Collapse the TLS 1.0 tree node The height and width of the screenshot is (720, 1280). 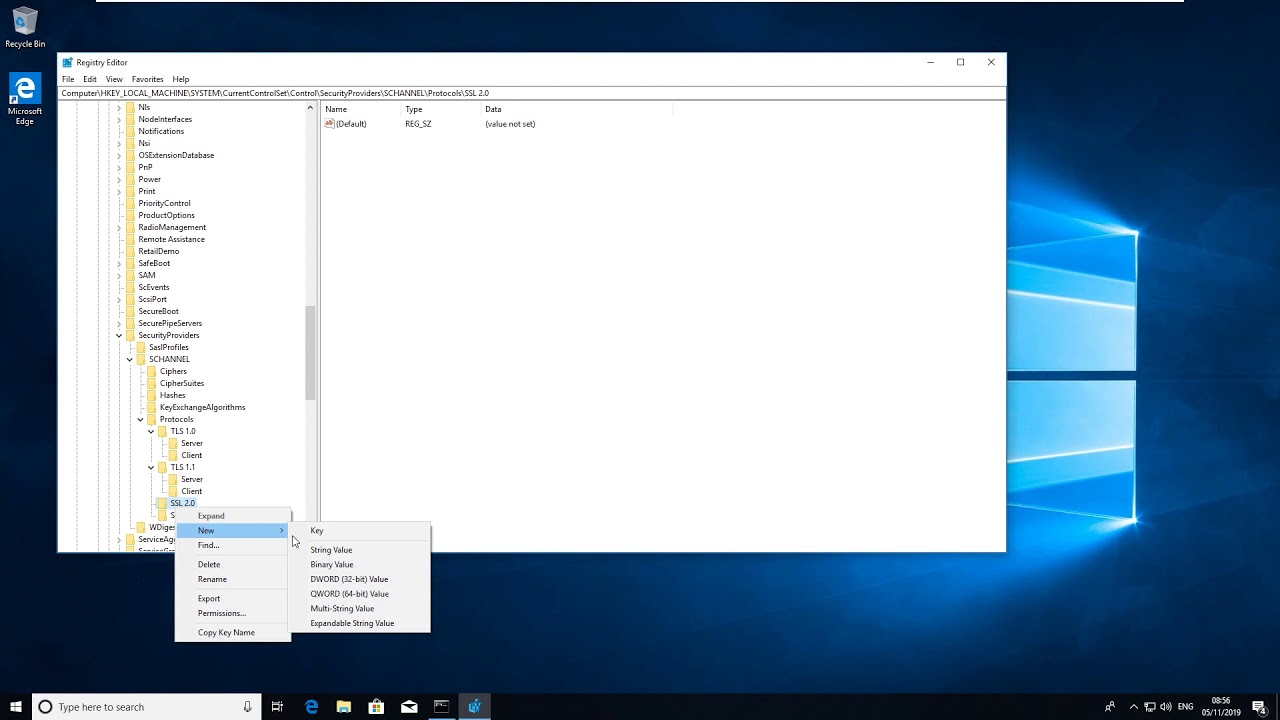point(151,431)
